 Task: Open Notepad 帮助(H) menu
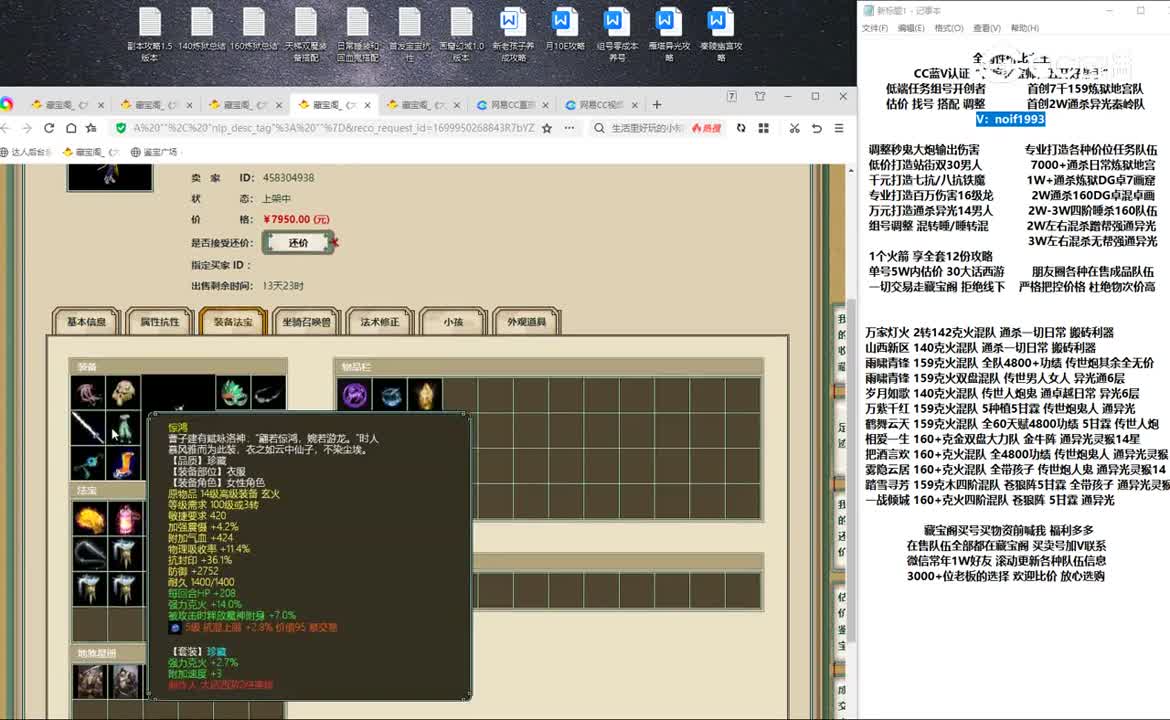[1024, 28]
